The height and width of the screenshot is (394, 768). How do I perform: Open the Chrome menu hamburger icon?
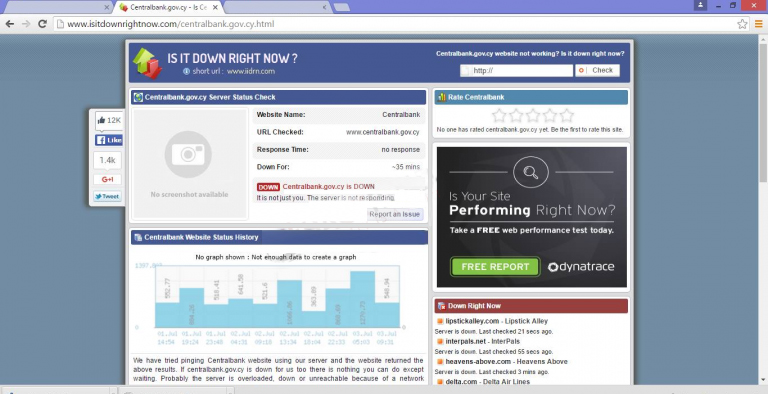coord(758,24)
